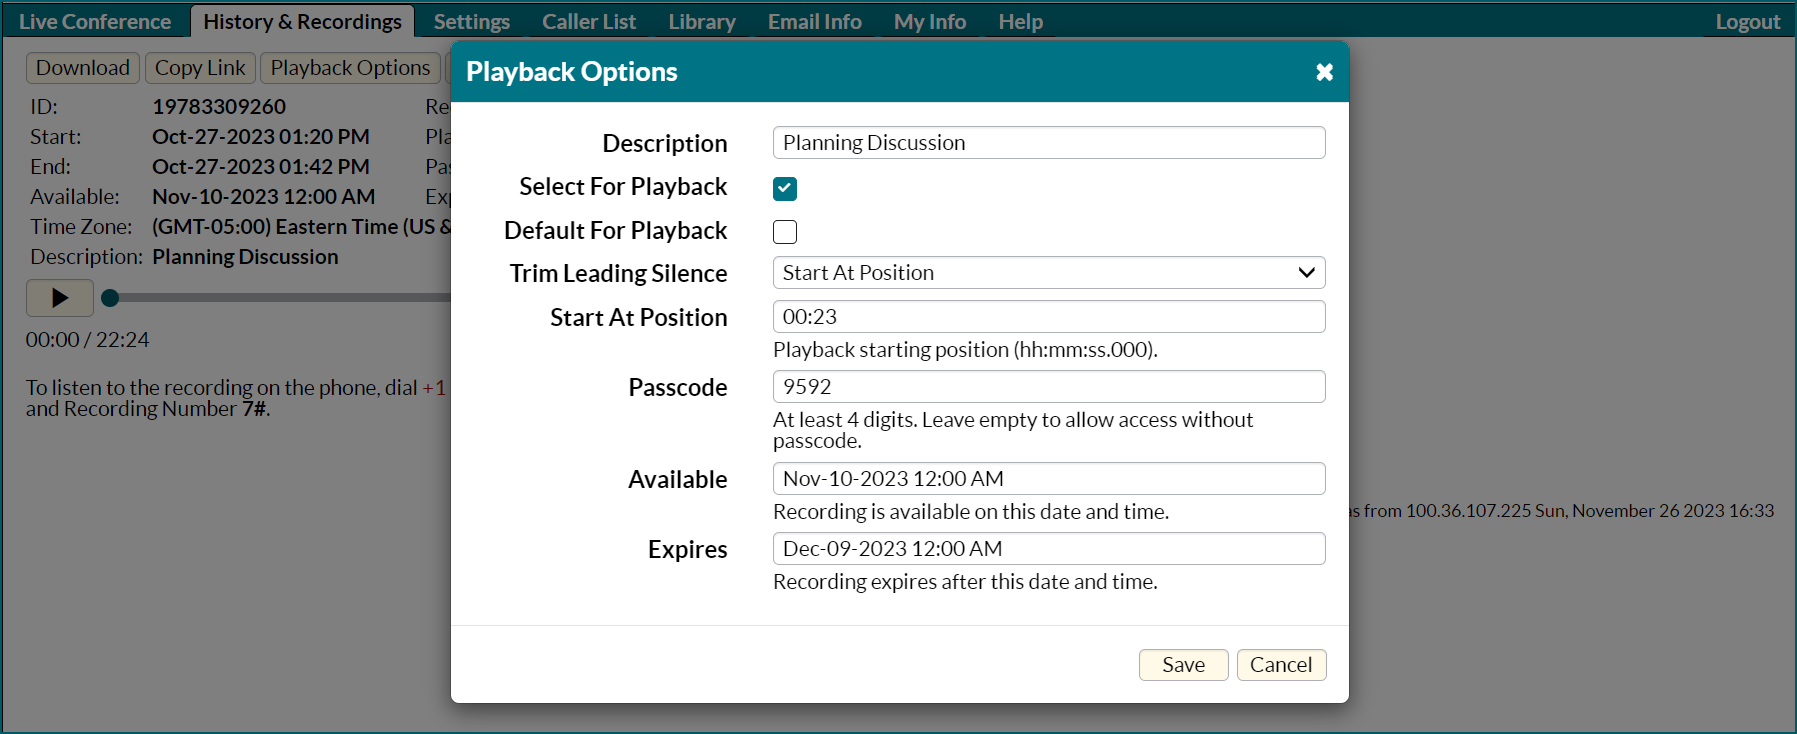Screen dimensions: 1797x734
Task: Click the Playback Options button
Action: tap(350, 68)
